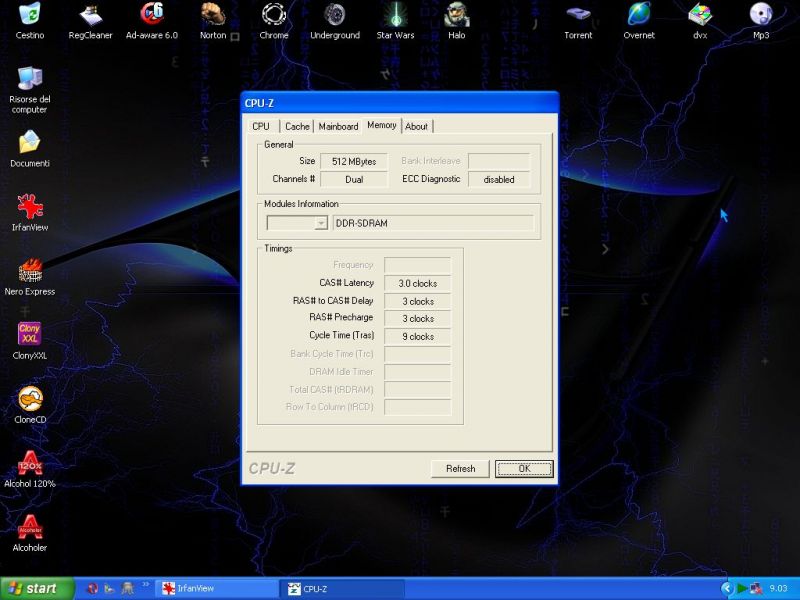Open the Windows start menu
Screen dimensions: 800x600
37,588
